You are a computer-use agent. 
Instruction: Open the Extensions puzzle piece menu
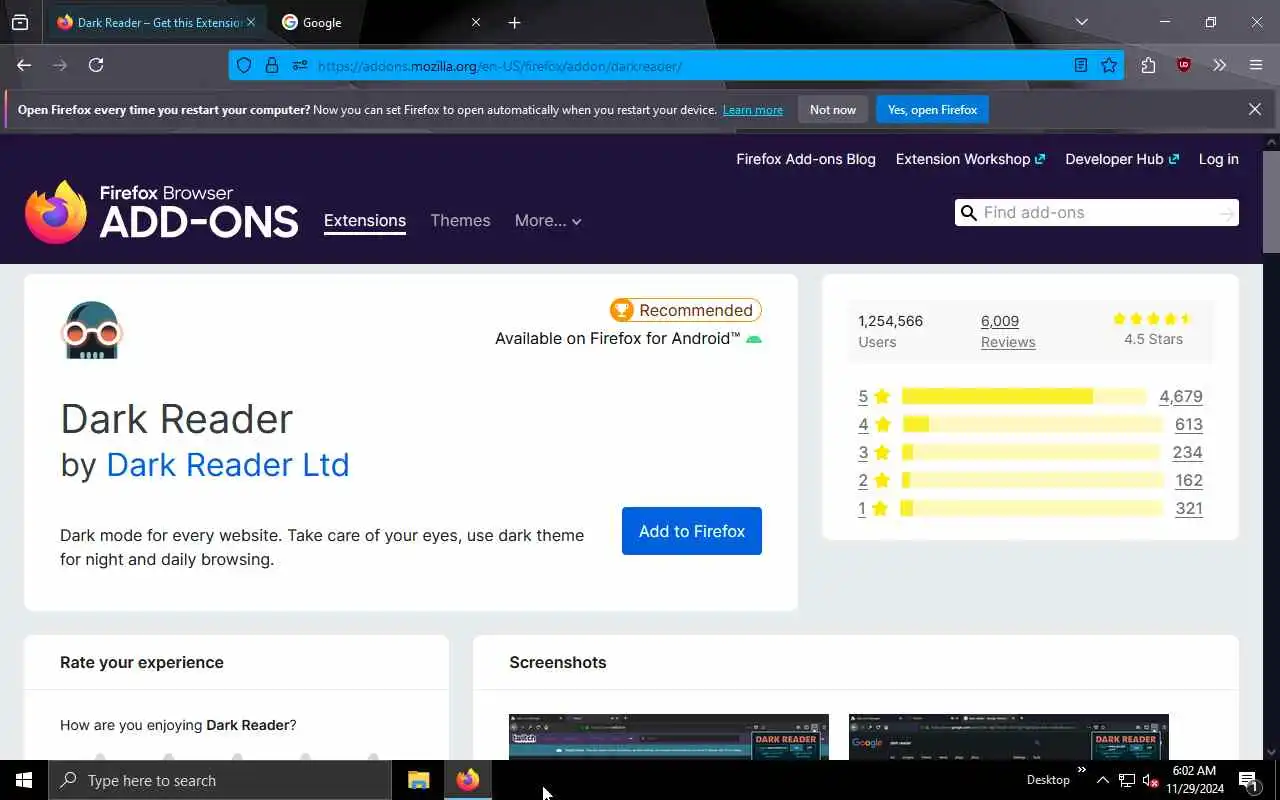point(1148,65)
